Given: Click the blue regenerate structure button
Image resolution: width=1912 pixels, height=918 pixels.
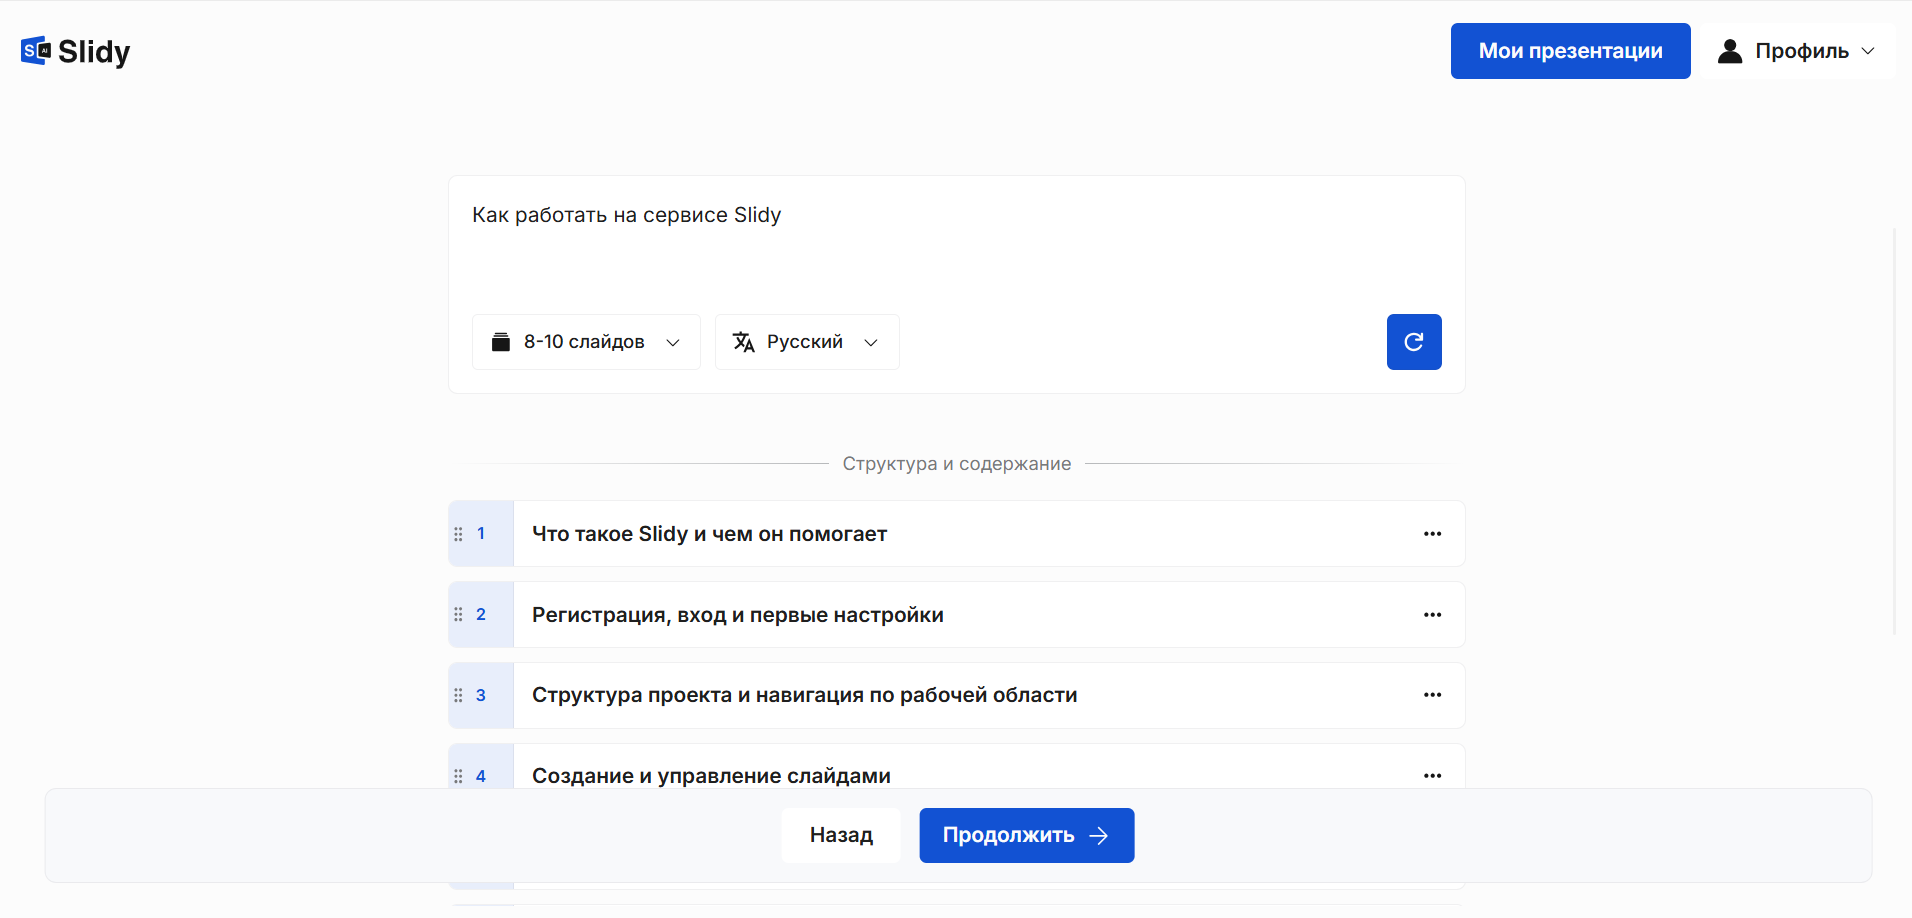Looking at the screenshot, I should click(x=1414, y=342).
